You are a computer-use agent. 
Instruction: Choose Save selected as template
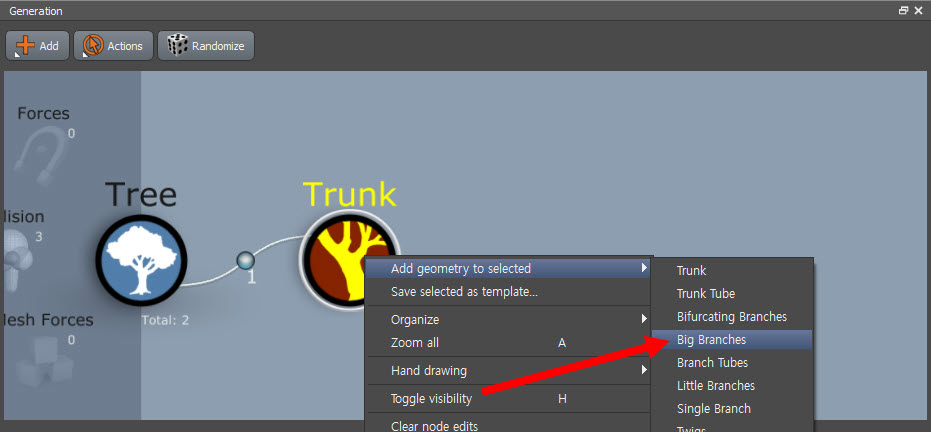(x=508, y=292)
